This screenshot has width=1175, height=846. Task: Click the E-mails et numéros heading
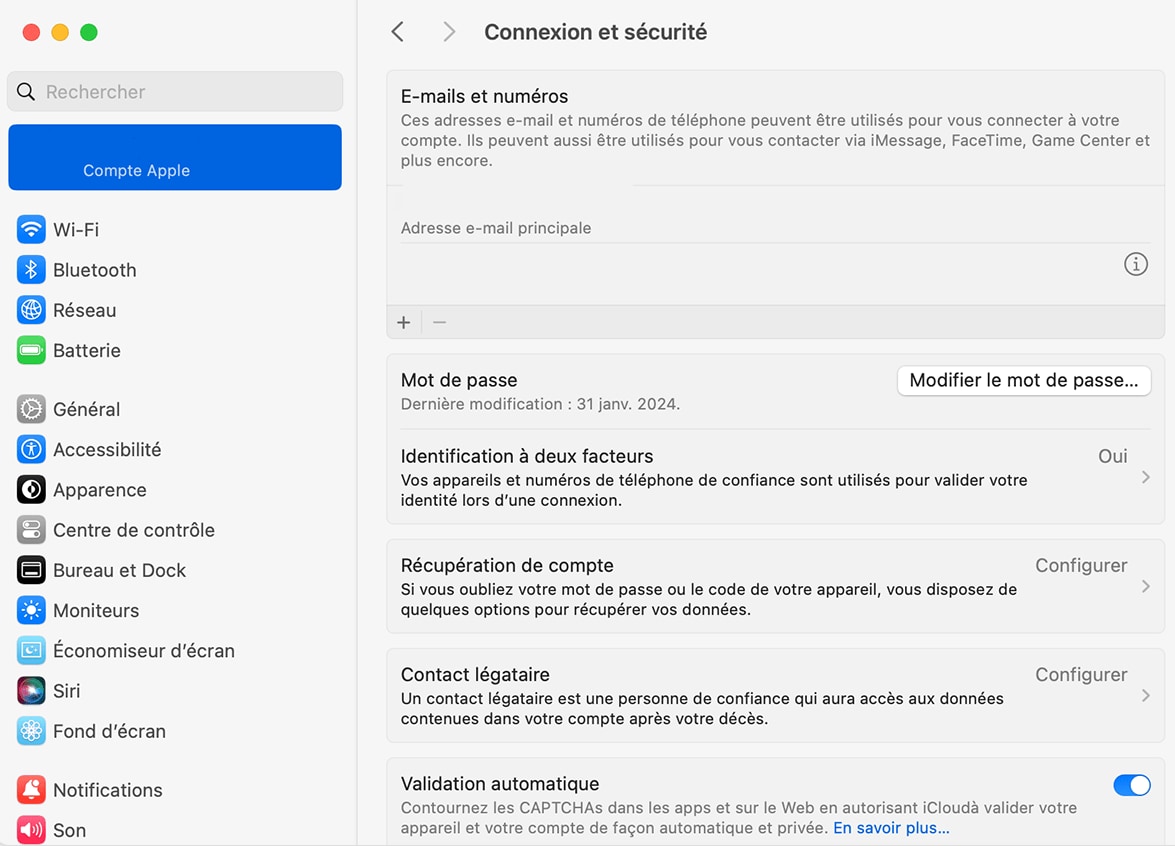(x=484, y=96)
